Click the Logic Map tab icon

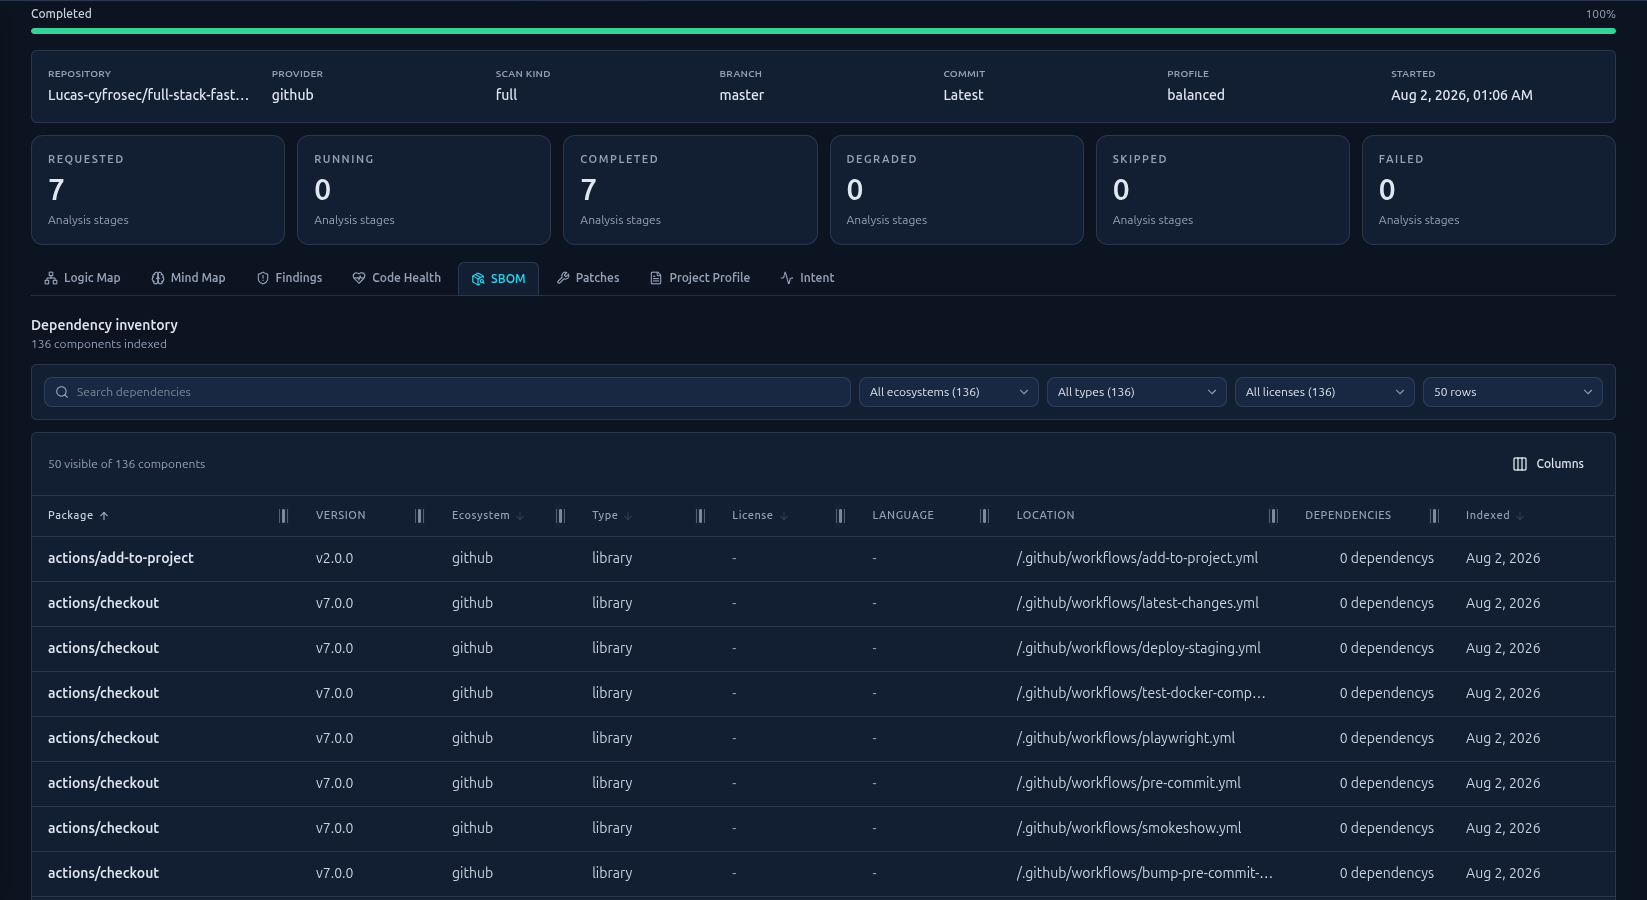tap(51, 278)
